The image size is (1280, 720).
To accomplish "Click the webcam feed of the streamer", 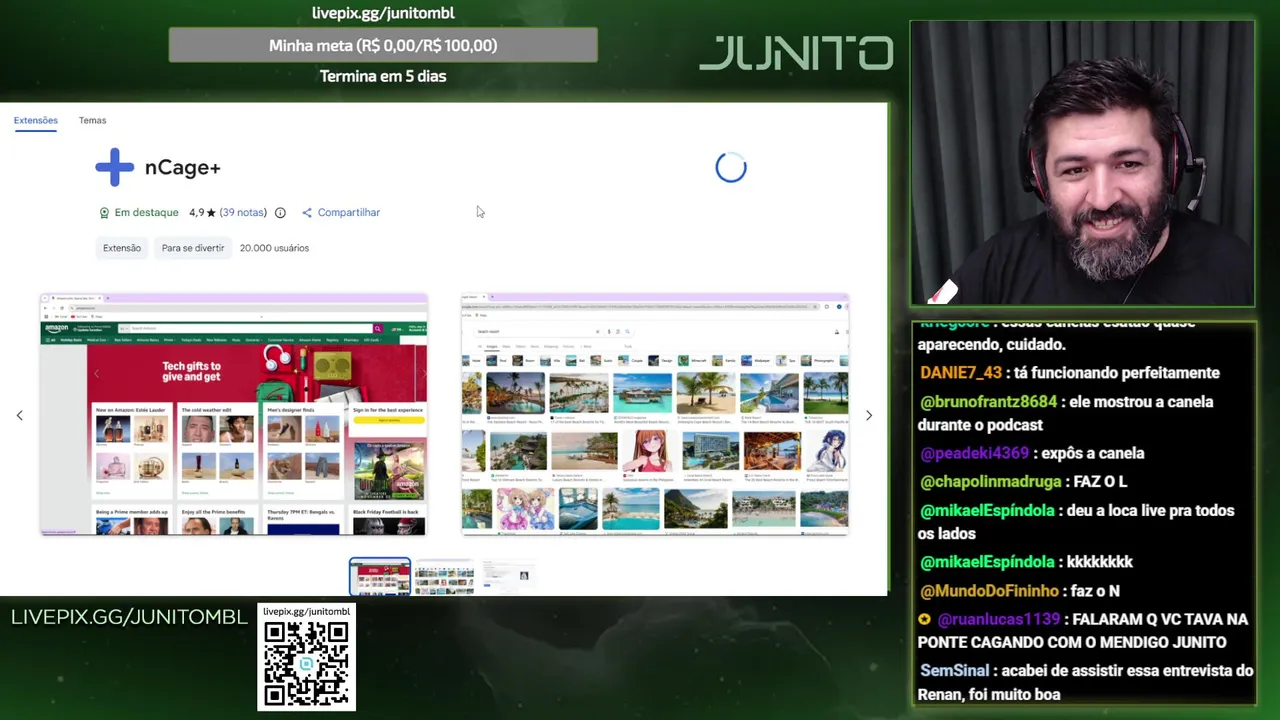I will pyautogui.click(x=1083, y=163).
